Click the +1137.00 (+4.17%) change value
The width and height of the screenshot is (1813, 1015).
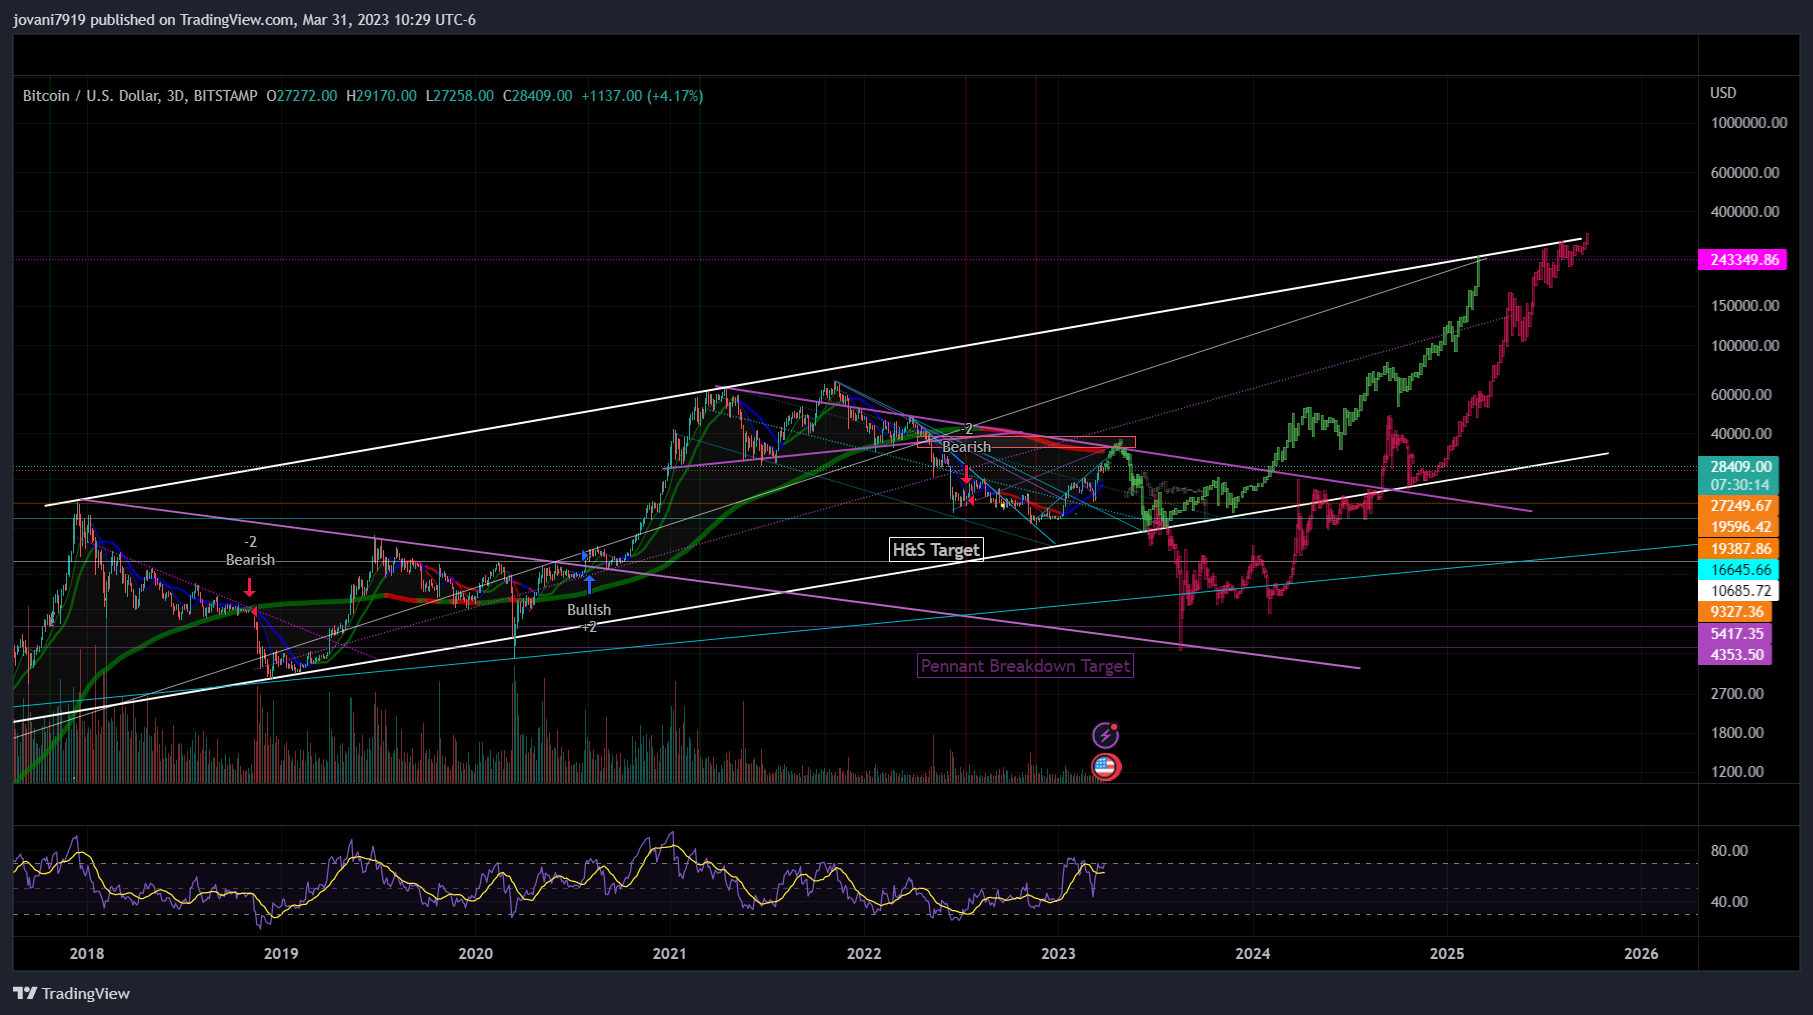tap(642, 96)
